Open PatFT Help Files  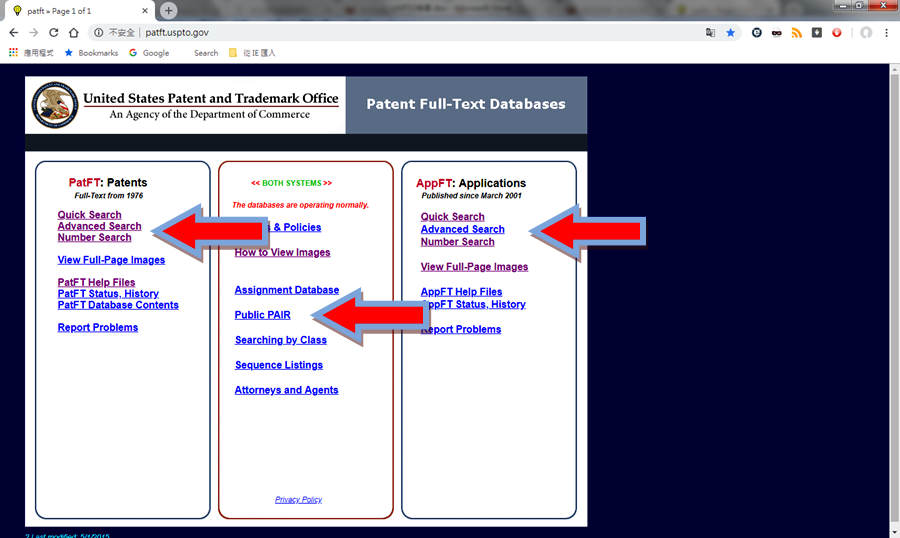96,282
